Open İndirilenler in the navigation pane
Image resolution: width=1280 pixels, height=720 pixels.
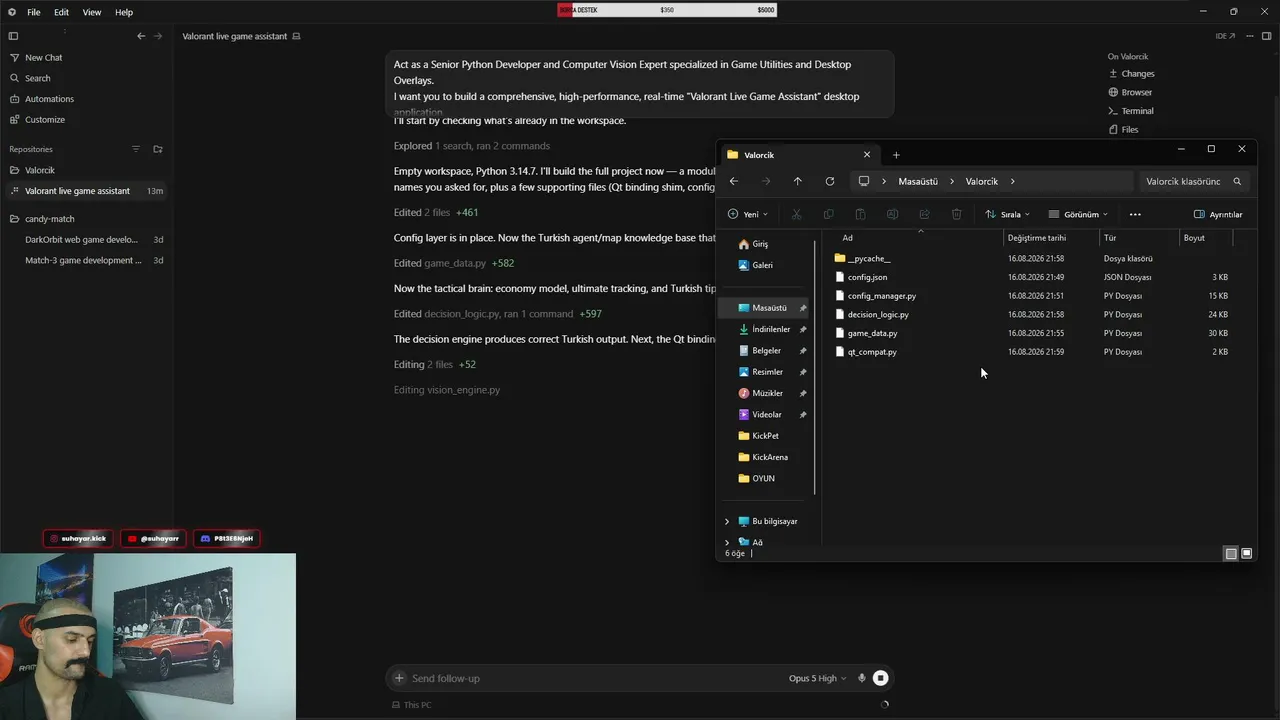[764, 329]
